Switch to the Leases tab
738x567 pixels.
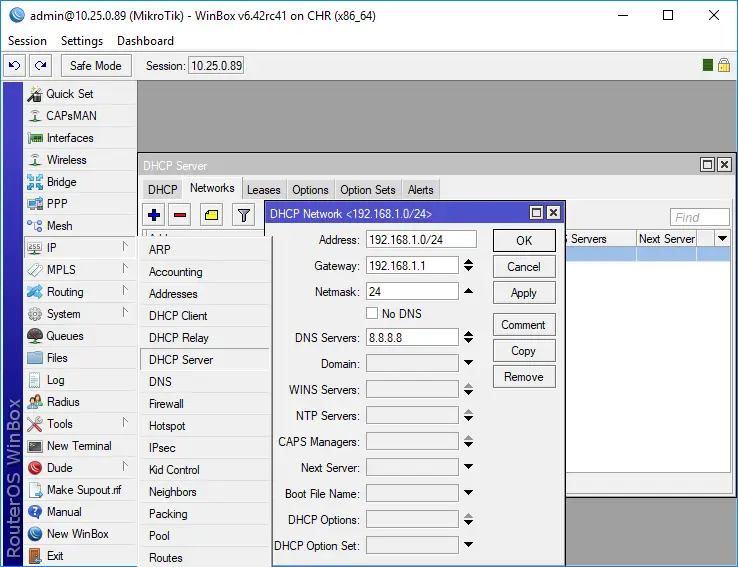[x=264, y=190]
